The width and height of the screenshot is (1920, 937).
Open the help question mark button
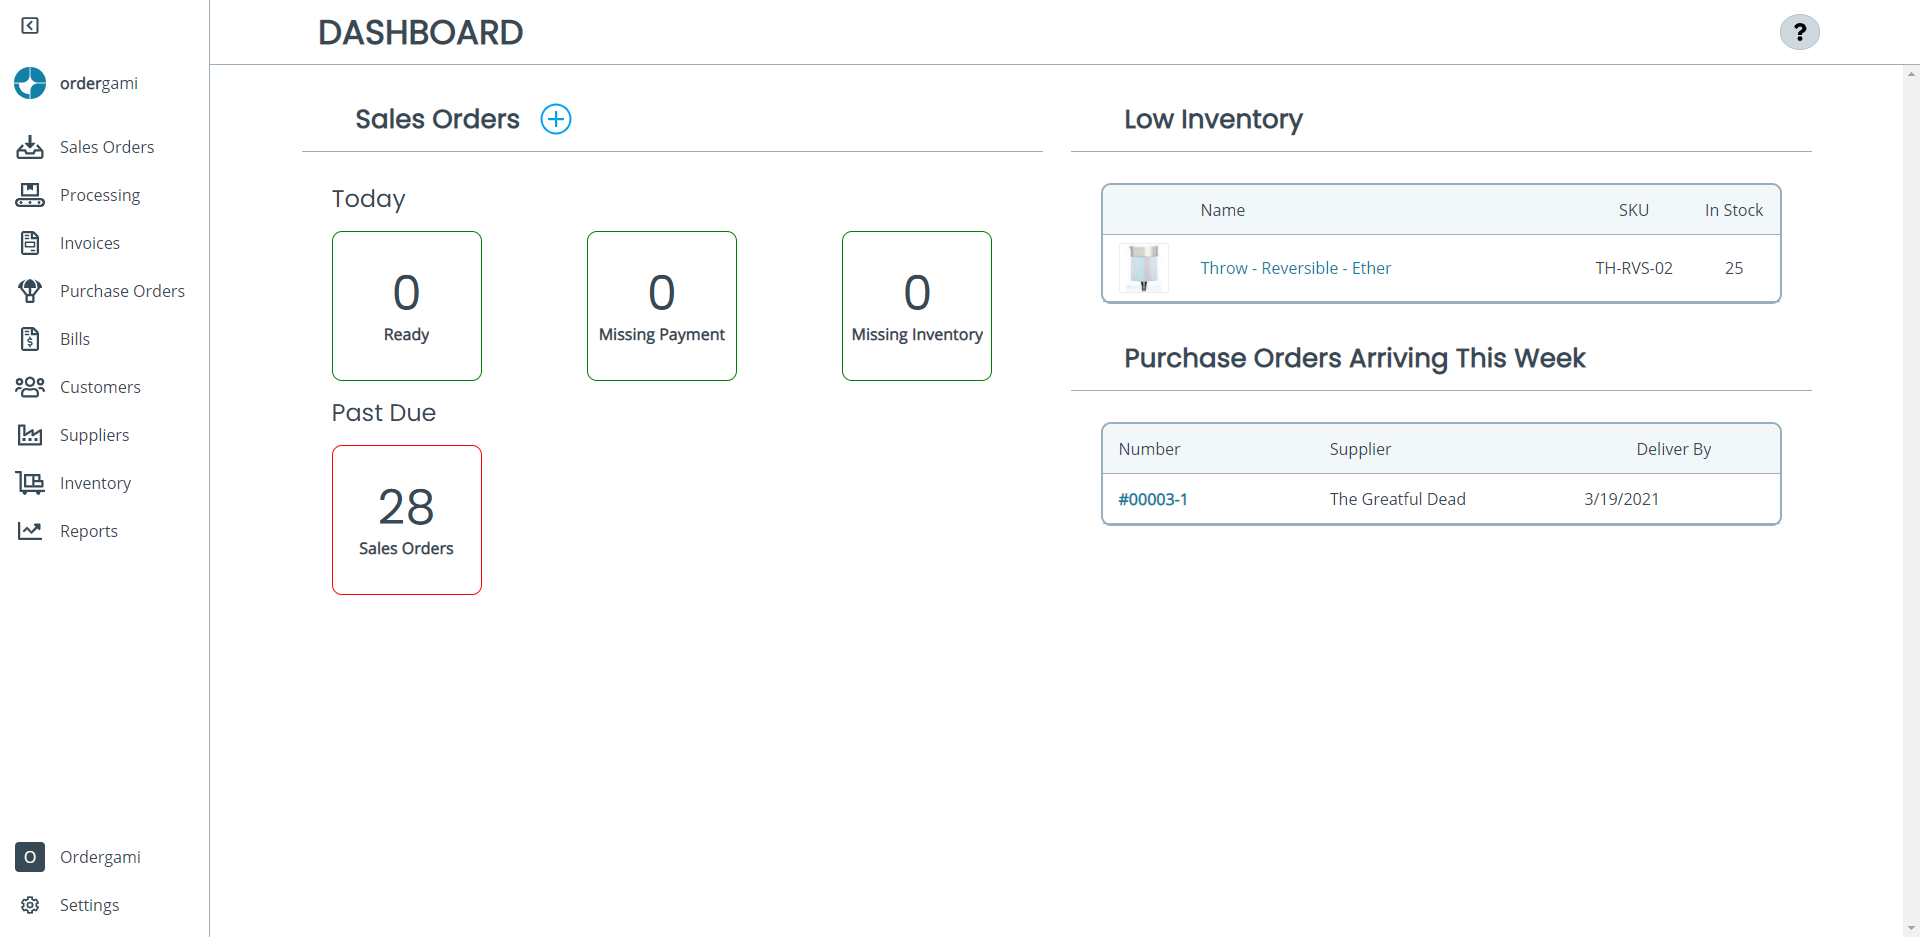point(1799,32)
